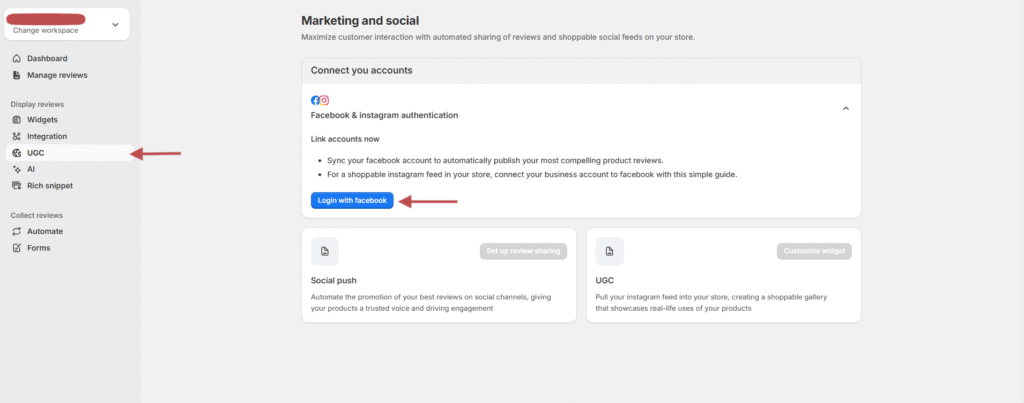This screenshot has height=403, width=1024.
Task: Click the Customize widget button
Action: (814, 251)
